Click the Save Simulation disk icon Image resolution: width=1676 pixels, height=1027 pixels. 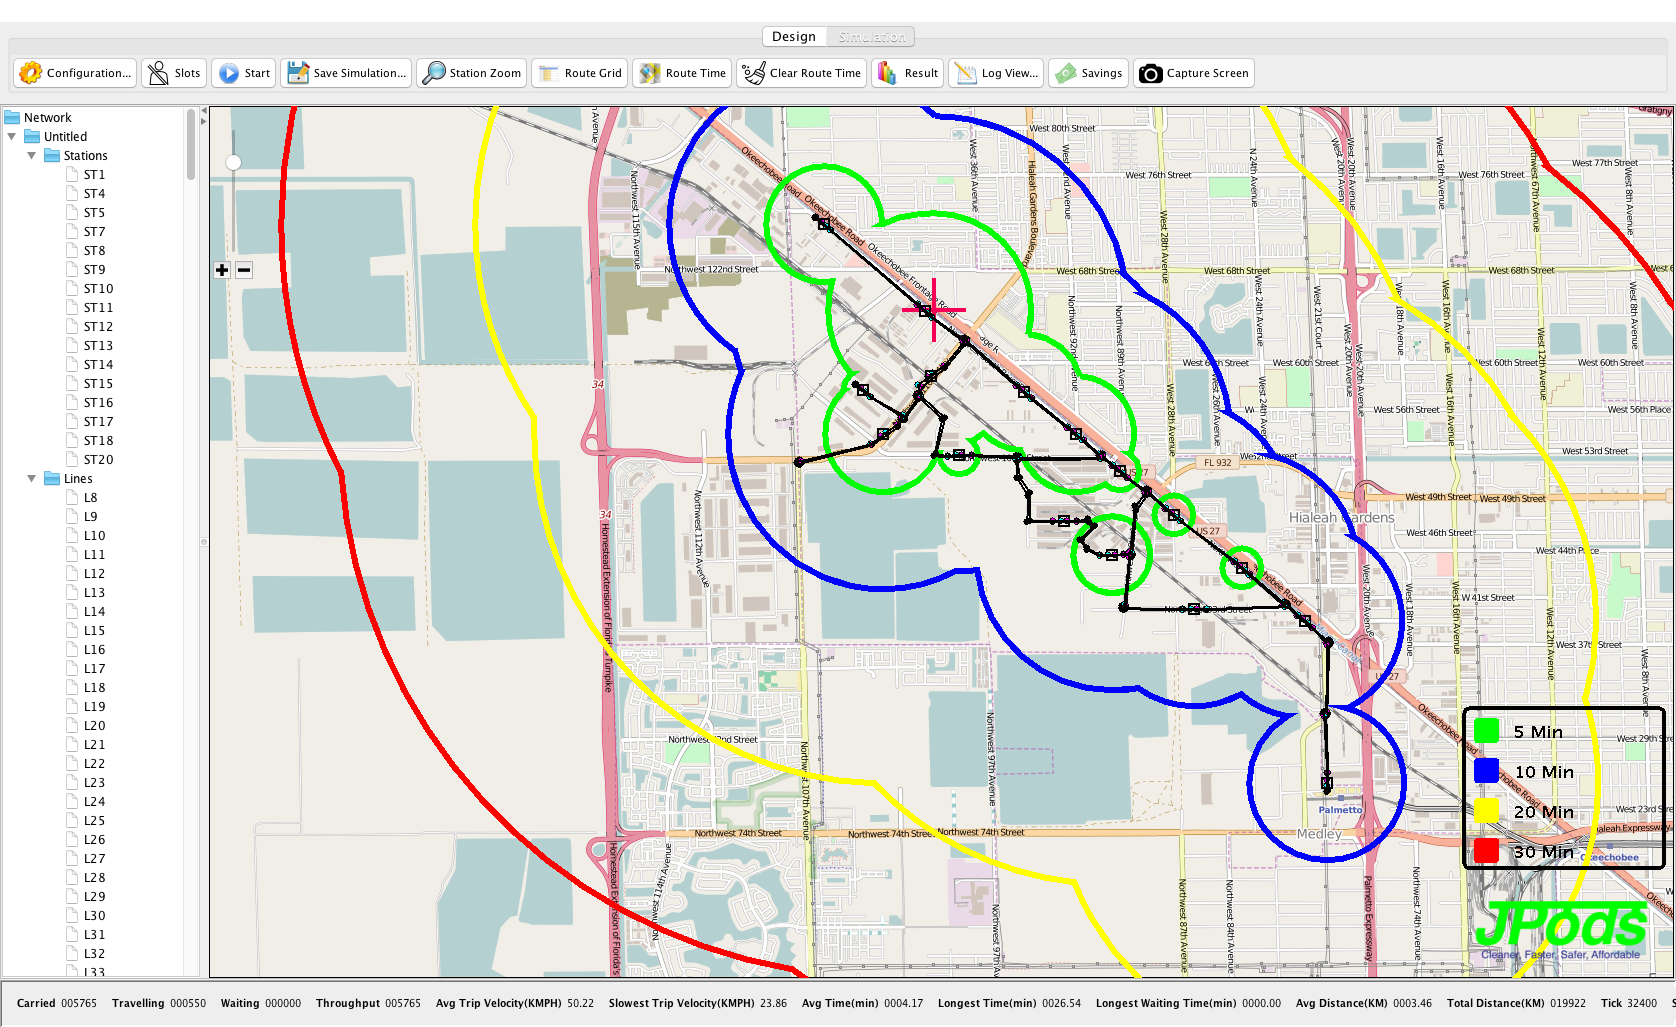pyautogui.click(x=298, y=73)
